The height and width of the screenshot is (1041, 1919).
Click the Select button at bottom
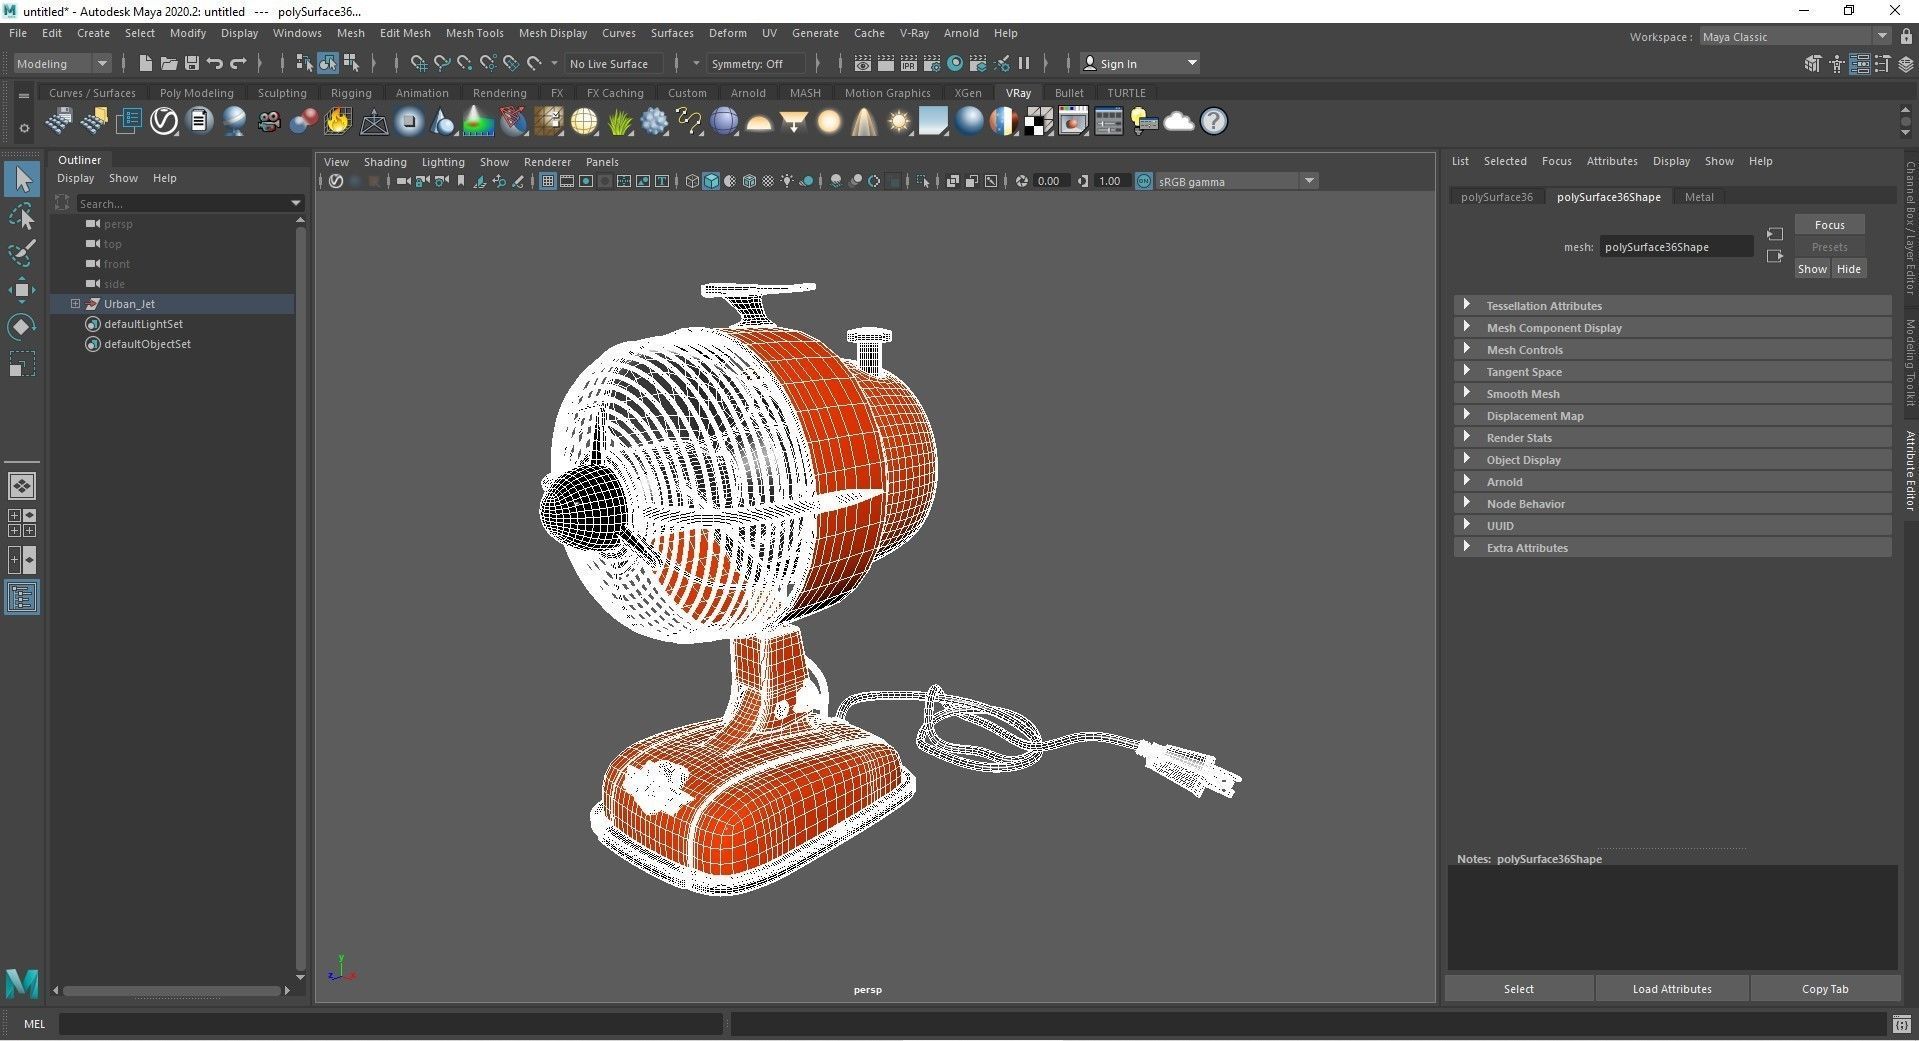tap(1518, 989)
